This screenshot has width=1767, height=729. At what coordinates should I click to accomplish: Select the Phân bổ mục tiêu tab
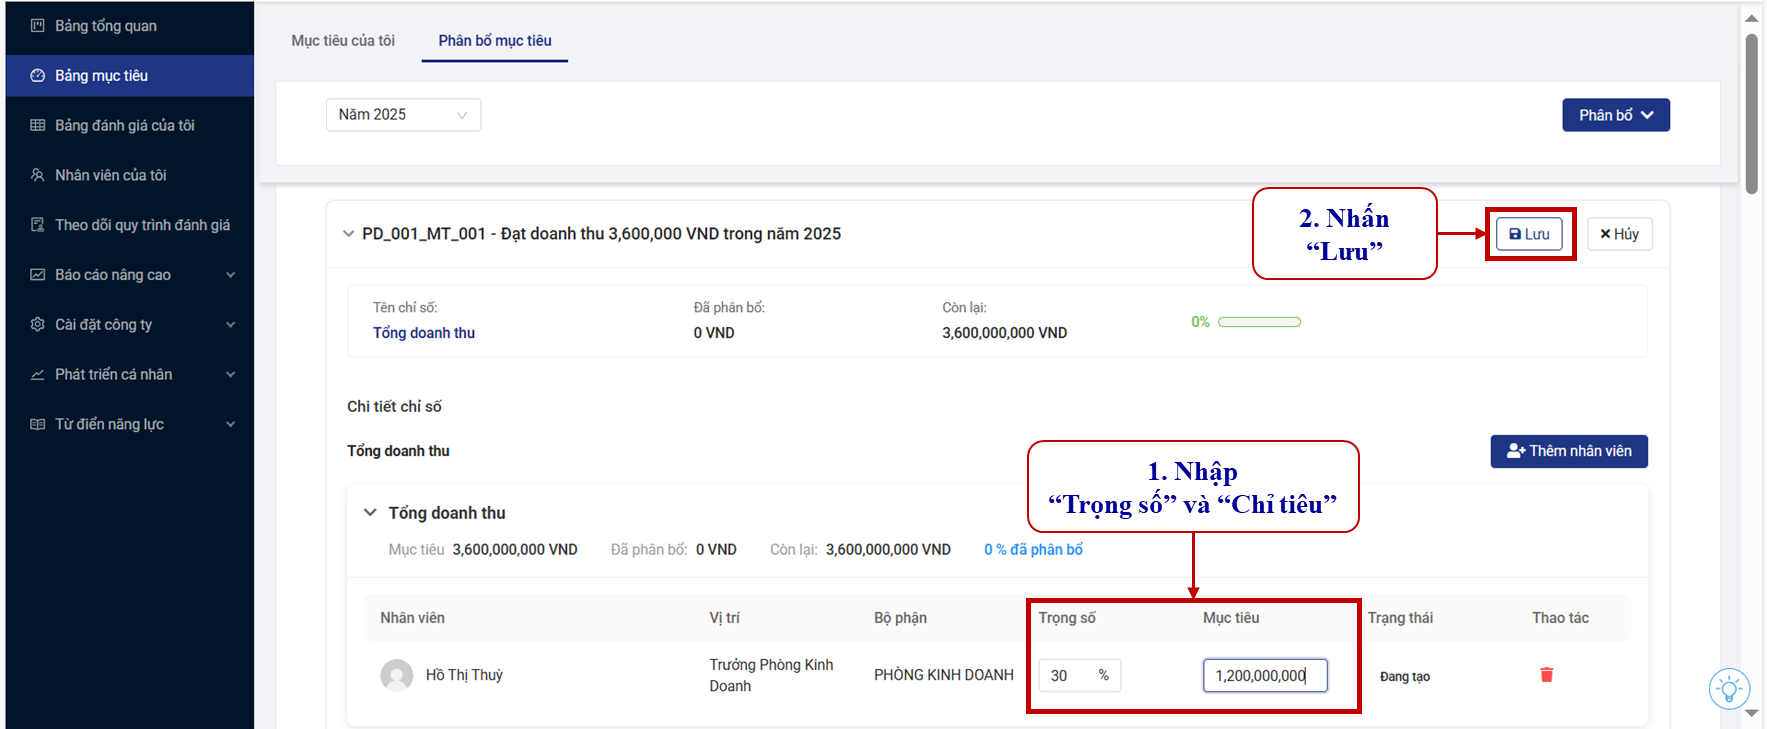pos(495,41)
